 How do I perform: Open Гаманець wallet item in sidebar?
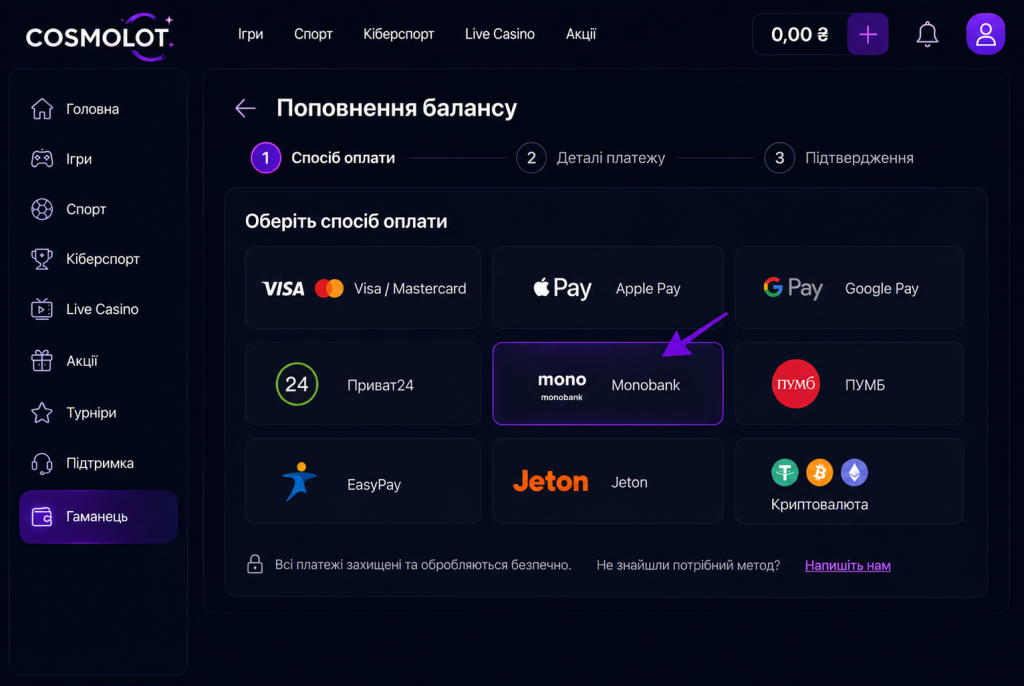point(98,516)
